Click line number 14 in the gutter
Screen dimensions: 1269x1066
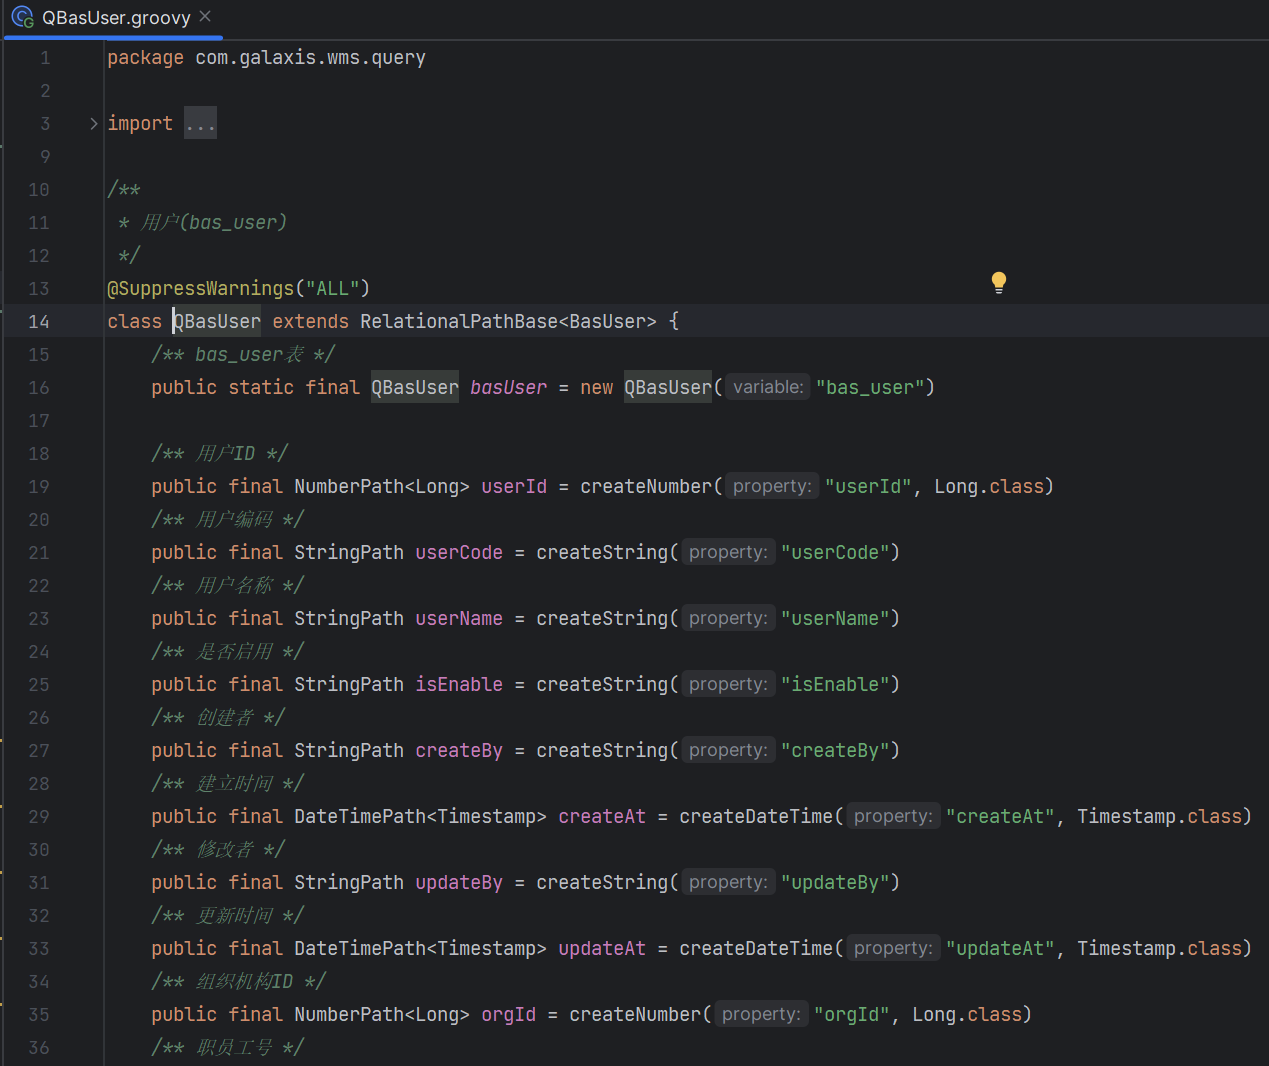point(38,321)
